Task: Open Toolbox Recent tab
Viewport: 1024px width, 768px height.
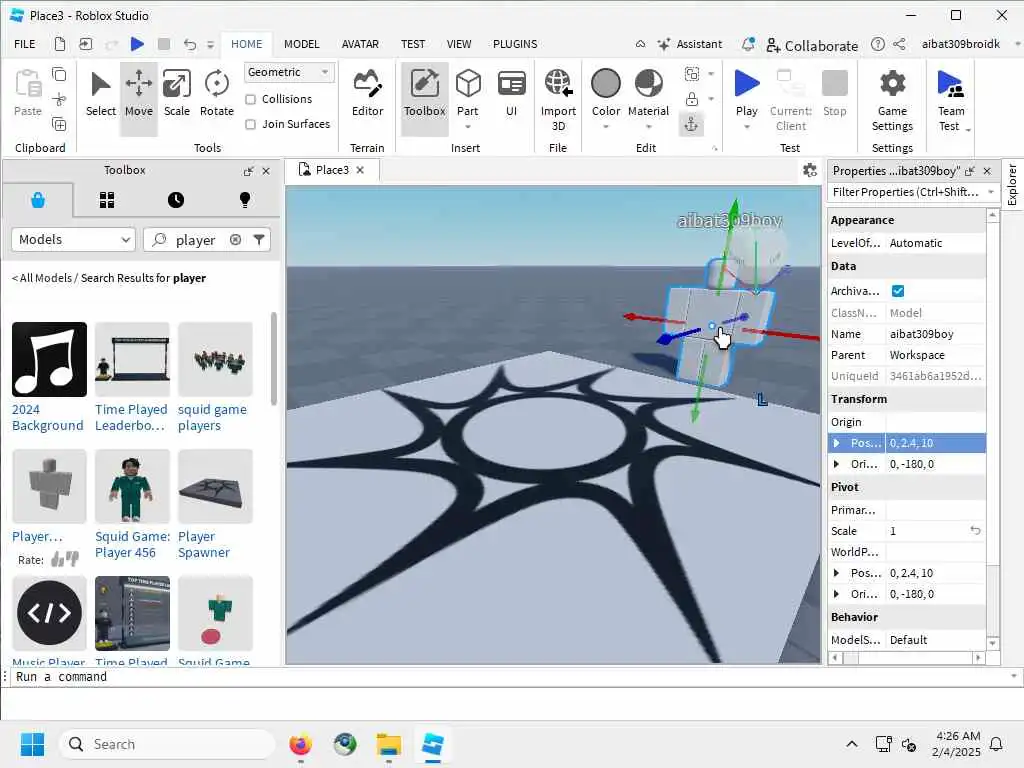Action: click(x=176, y=200)
